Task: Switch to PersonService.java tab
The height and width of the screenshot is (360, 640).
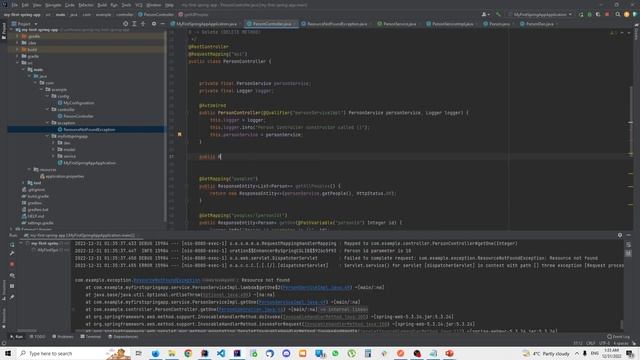Action: click(399, 24)
